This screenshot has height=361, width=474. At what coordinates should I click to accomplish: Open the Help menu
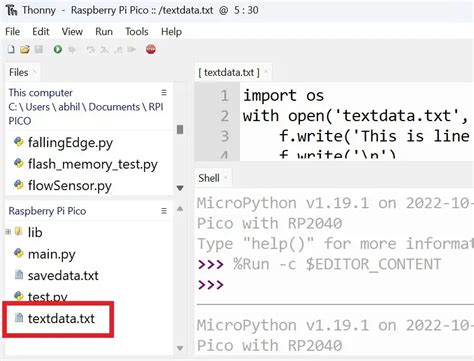[x=171, y=32]
